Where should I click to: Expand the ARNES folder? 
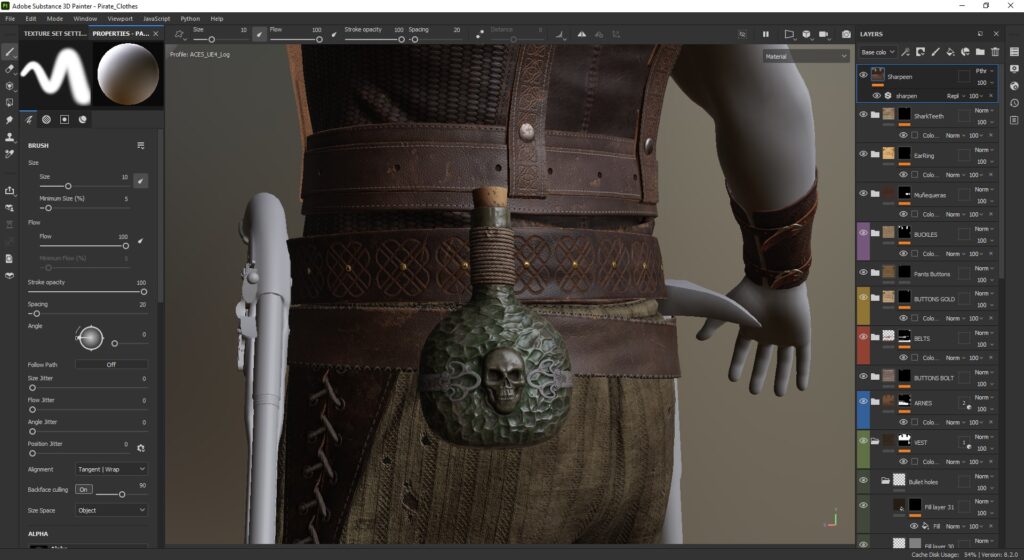[x=875, y=402]
